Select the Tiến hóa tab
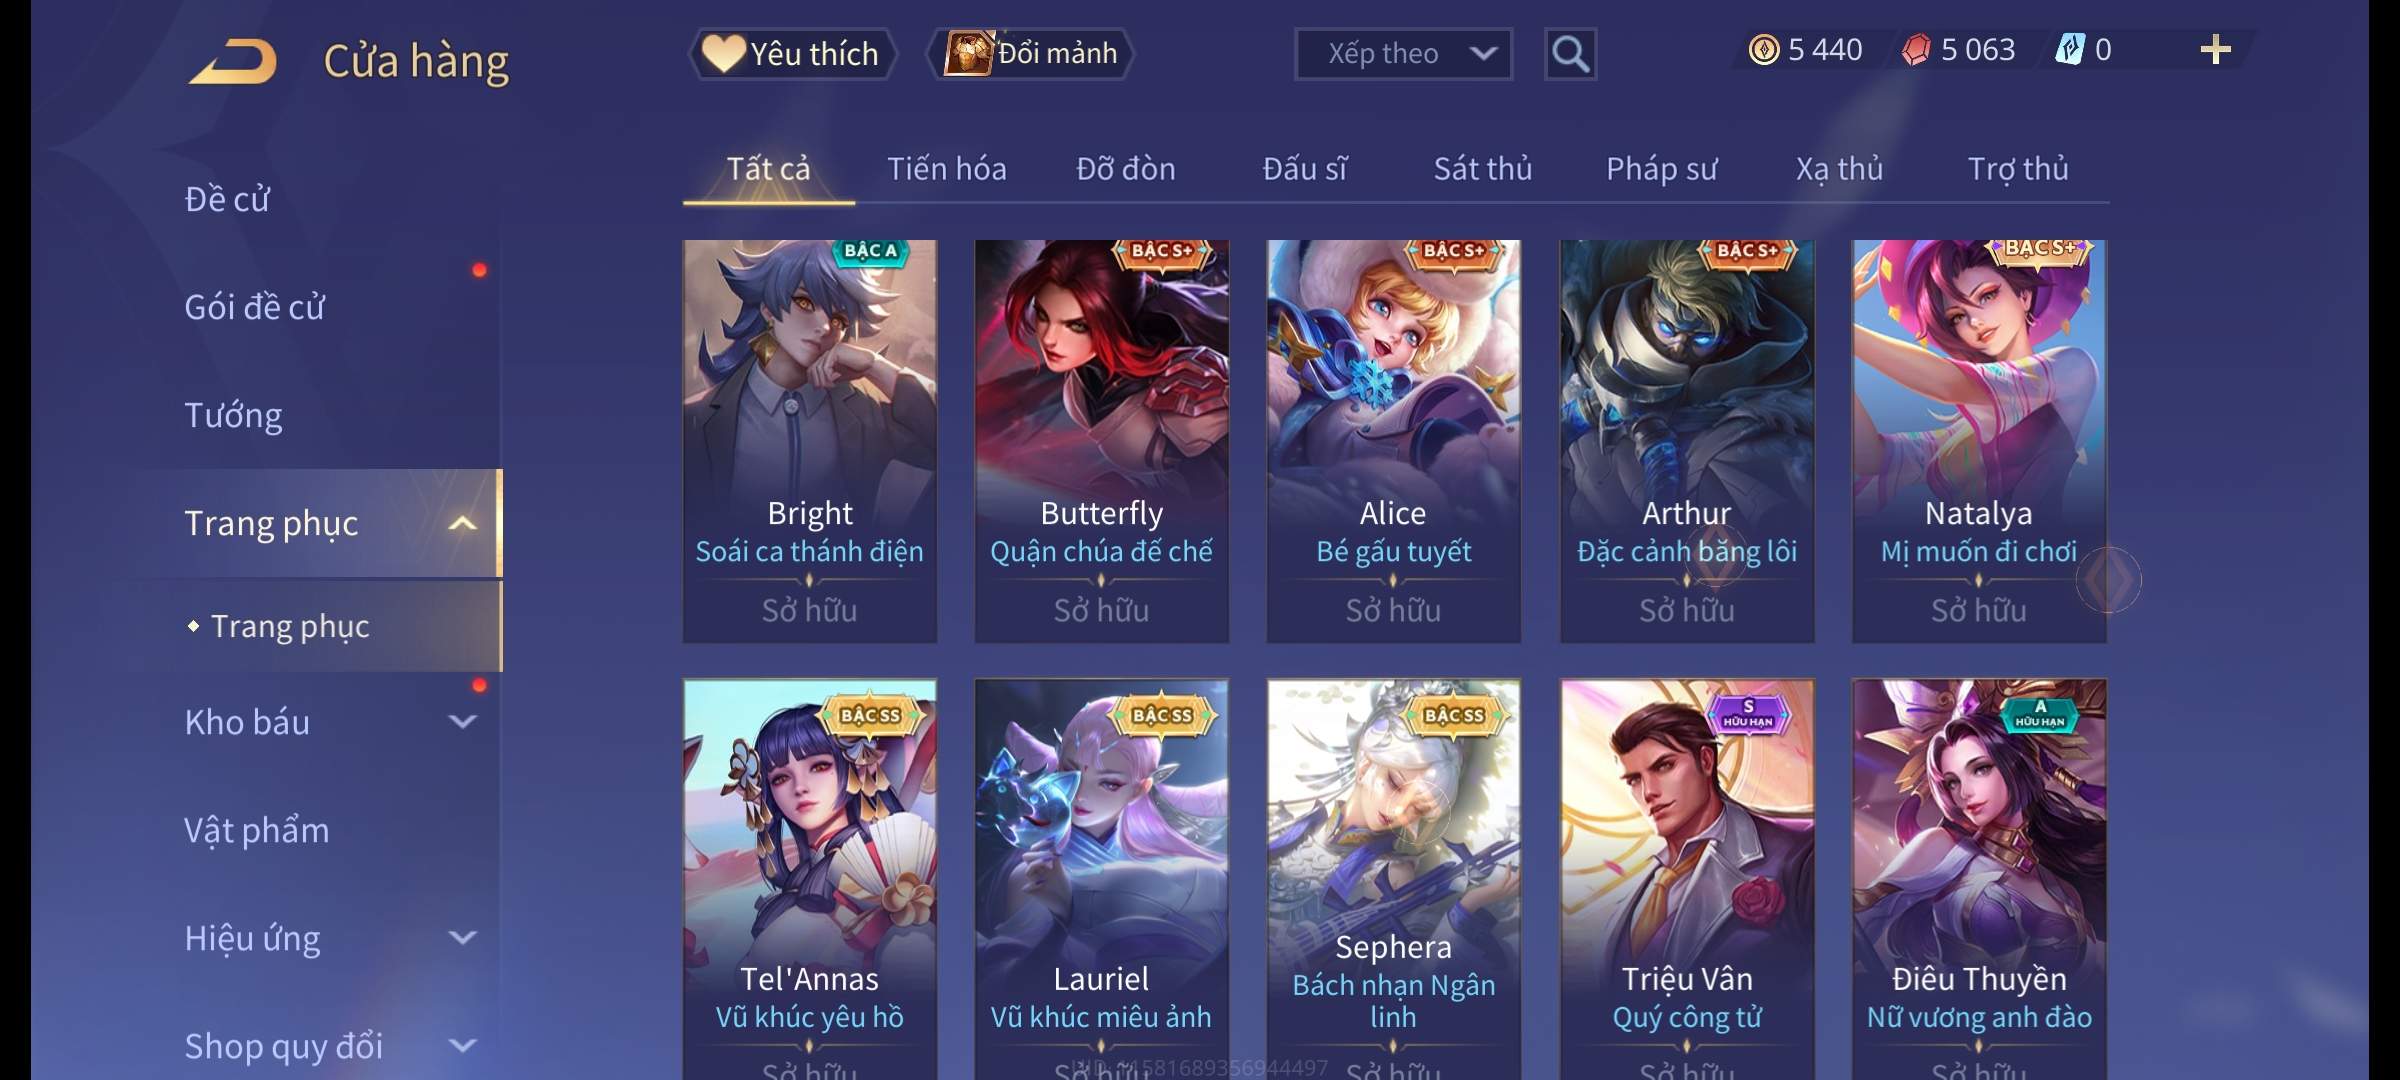2400x1080 pixels. pos(947,169)
